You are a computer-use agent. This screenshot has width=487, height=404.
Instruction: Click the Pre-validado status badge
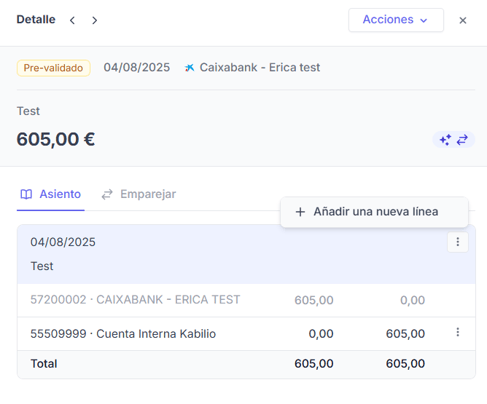click(x=53, y=68)
